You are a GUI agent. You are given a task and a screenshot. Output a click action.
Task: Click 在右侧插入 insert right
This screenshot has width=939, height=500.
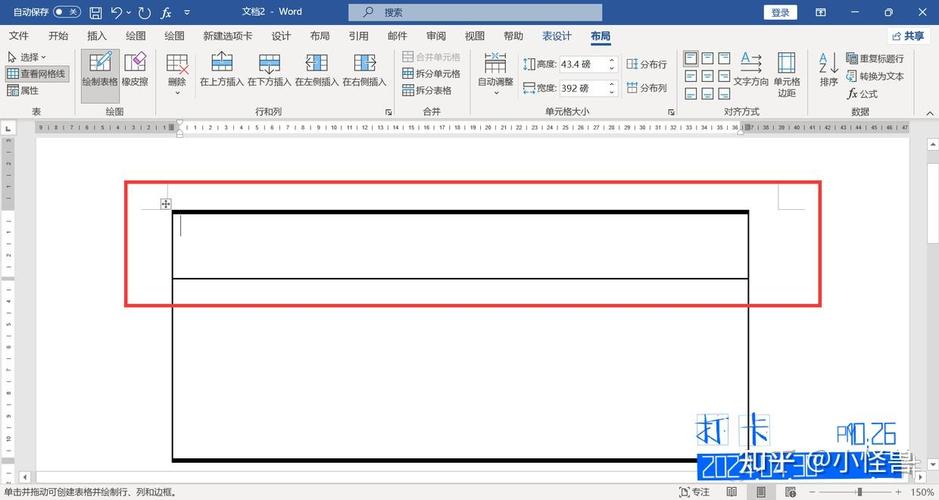pos(364,69)
